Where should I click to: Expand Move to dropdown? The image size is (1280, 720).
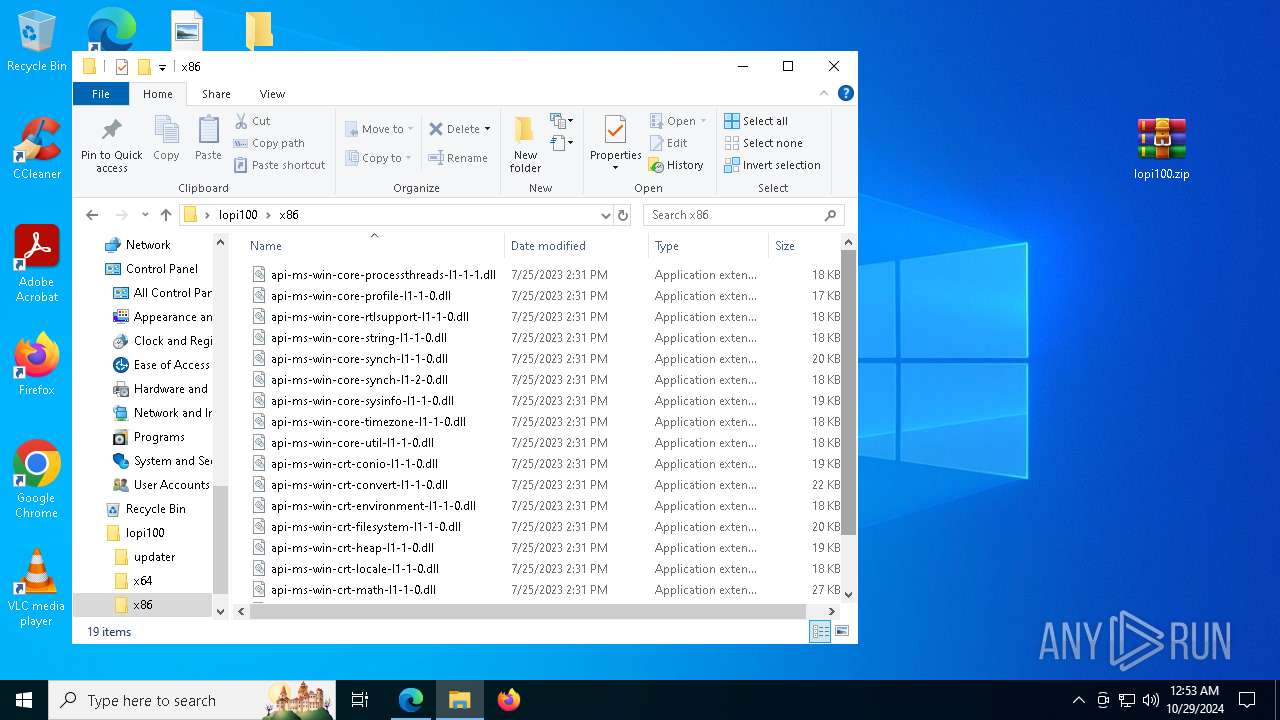click(411, 129)
